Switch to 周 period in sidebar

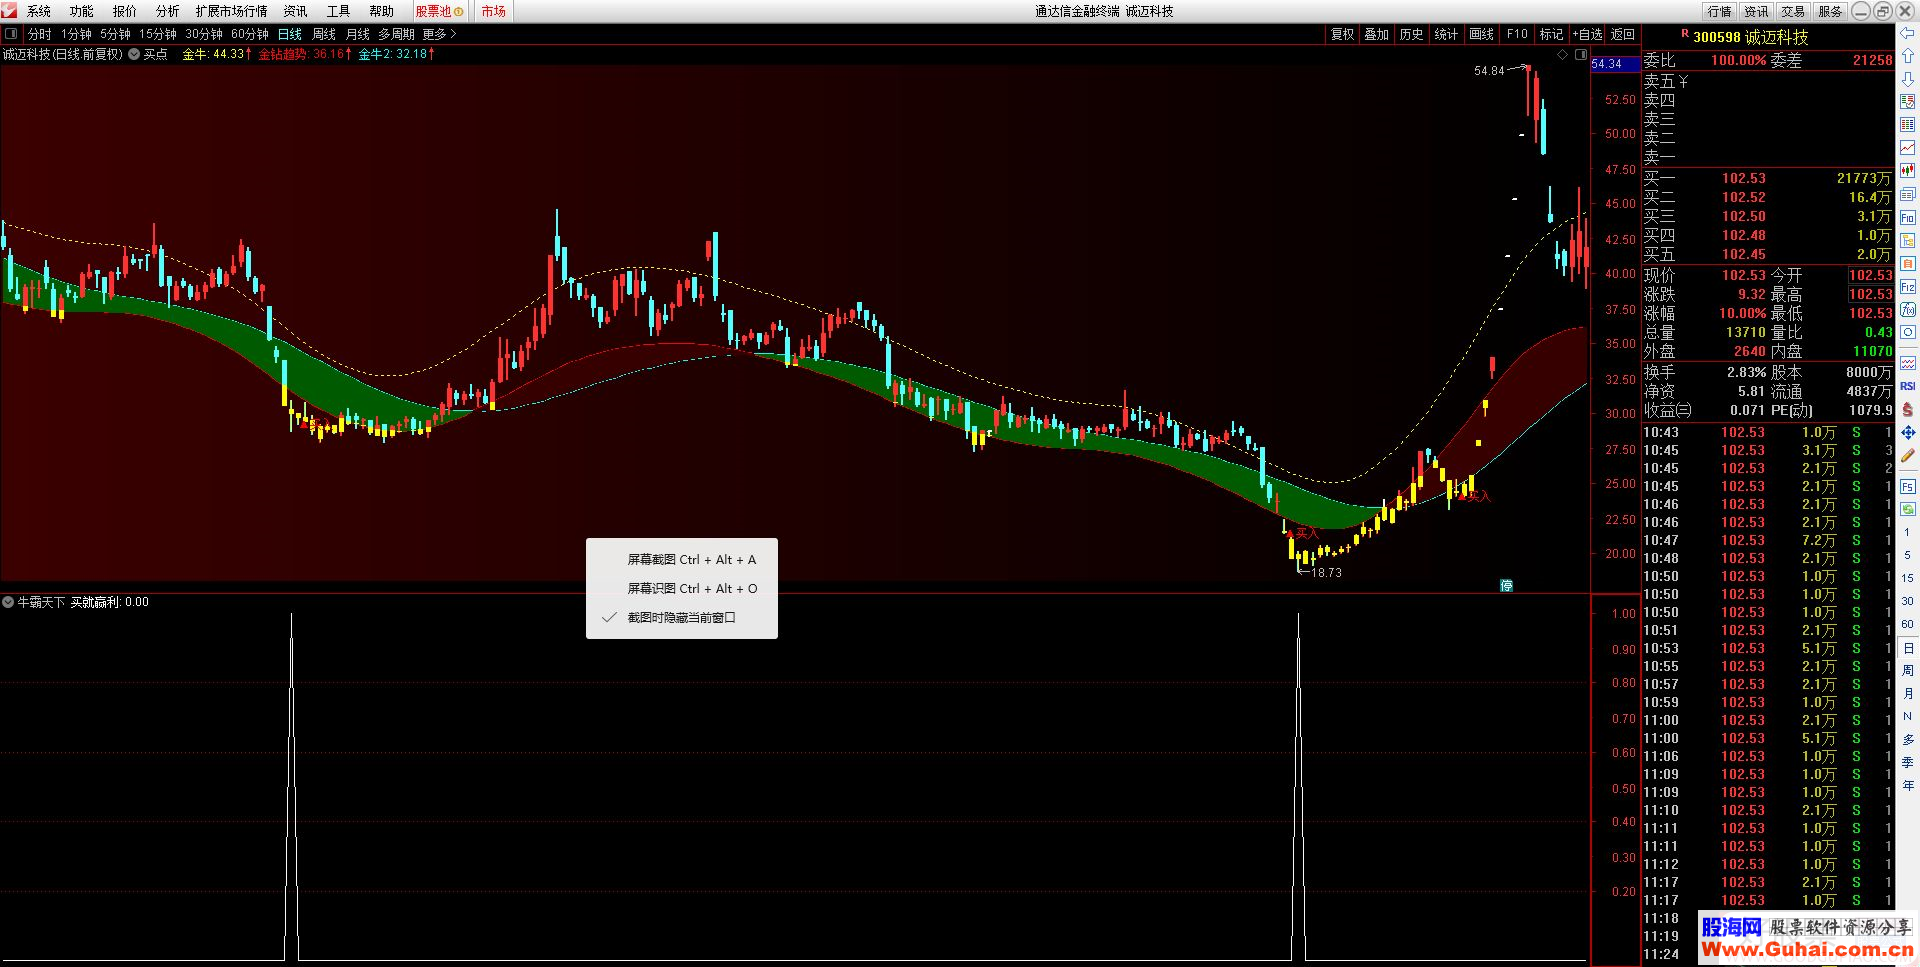(1908, 670)
